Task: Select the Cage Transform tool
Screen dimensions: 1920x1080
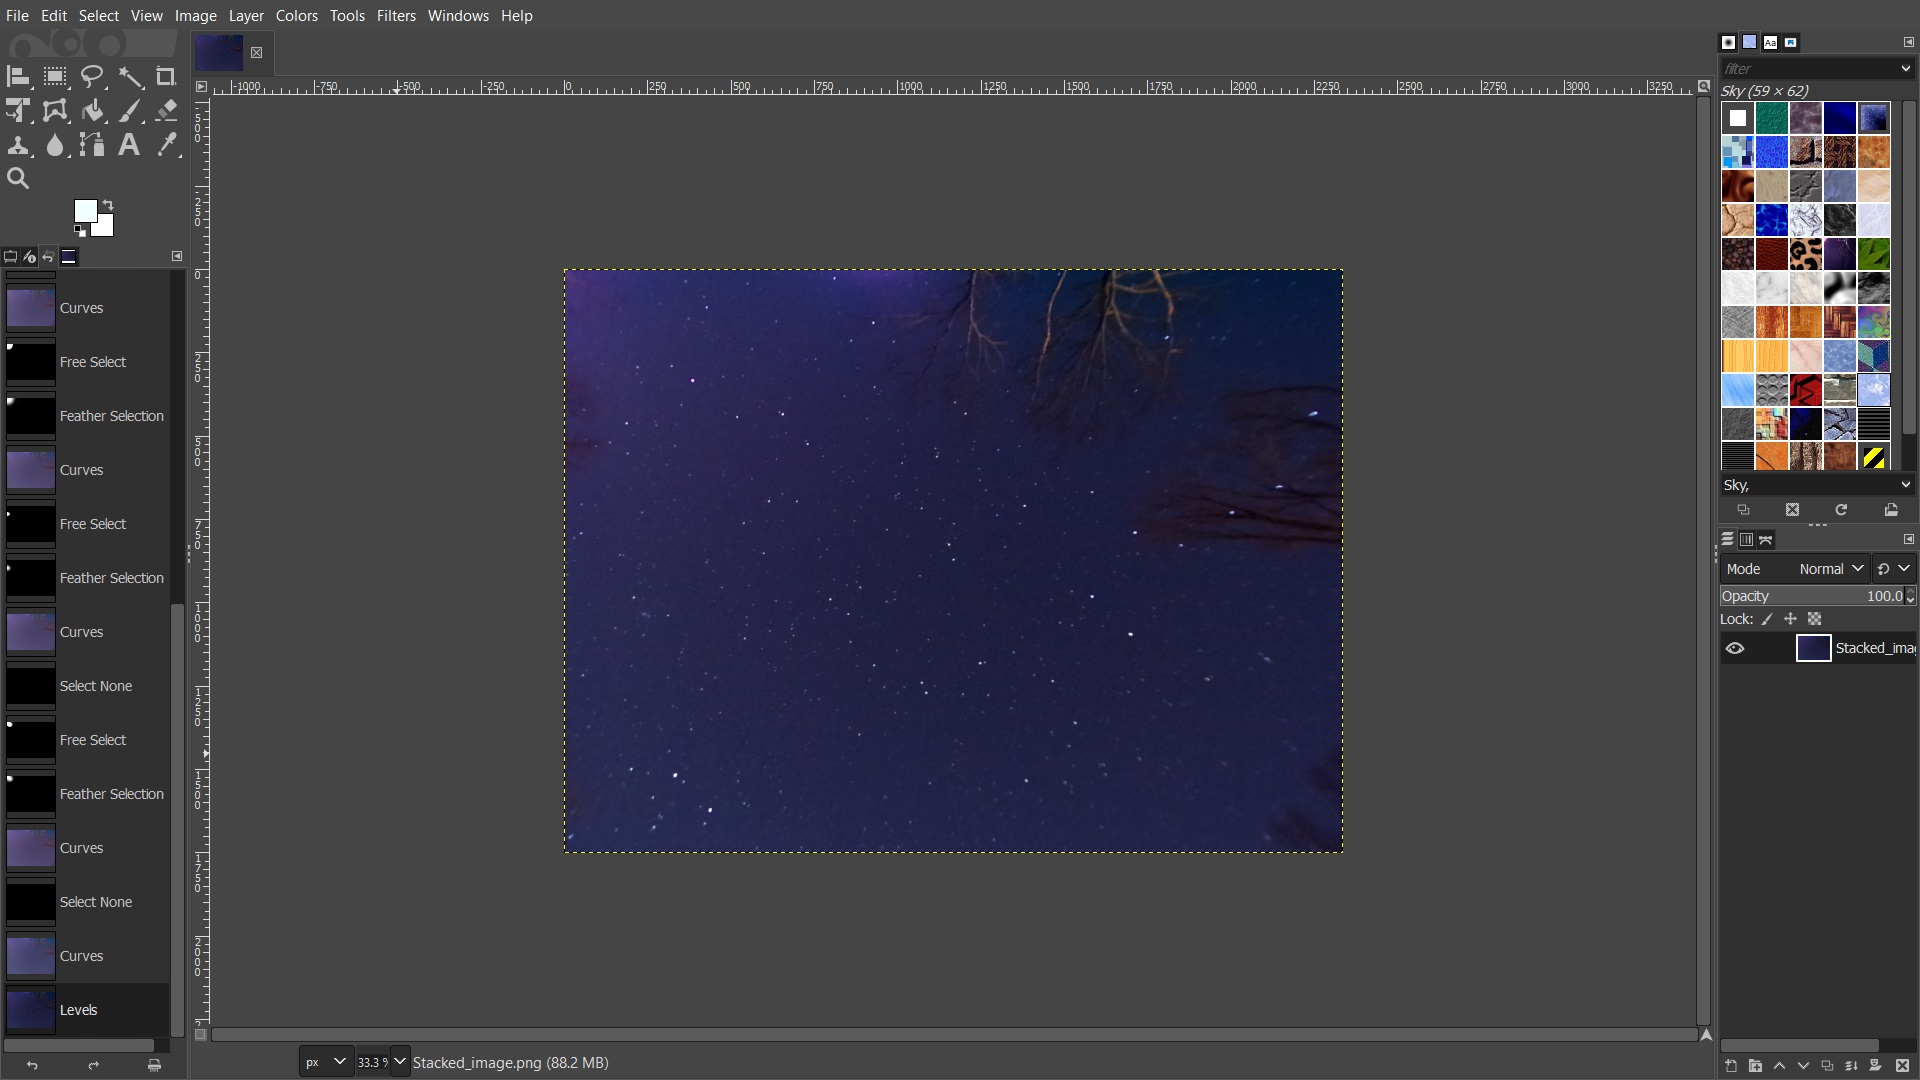Action: pos(55,111)
